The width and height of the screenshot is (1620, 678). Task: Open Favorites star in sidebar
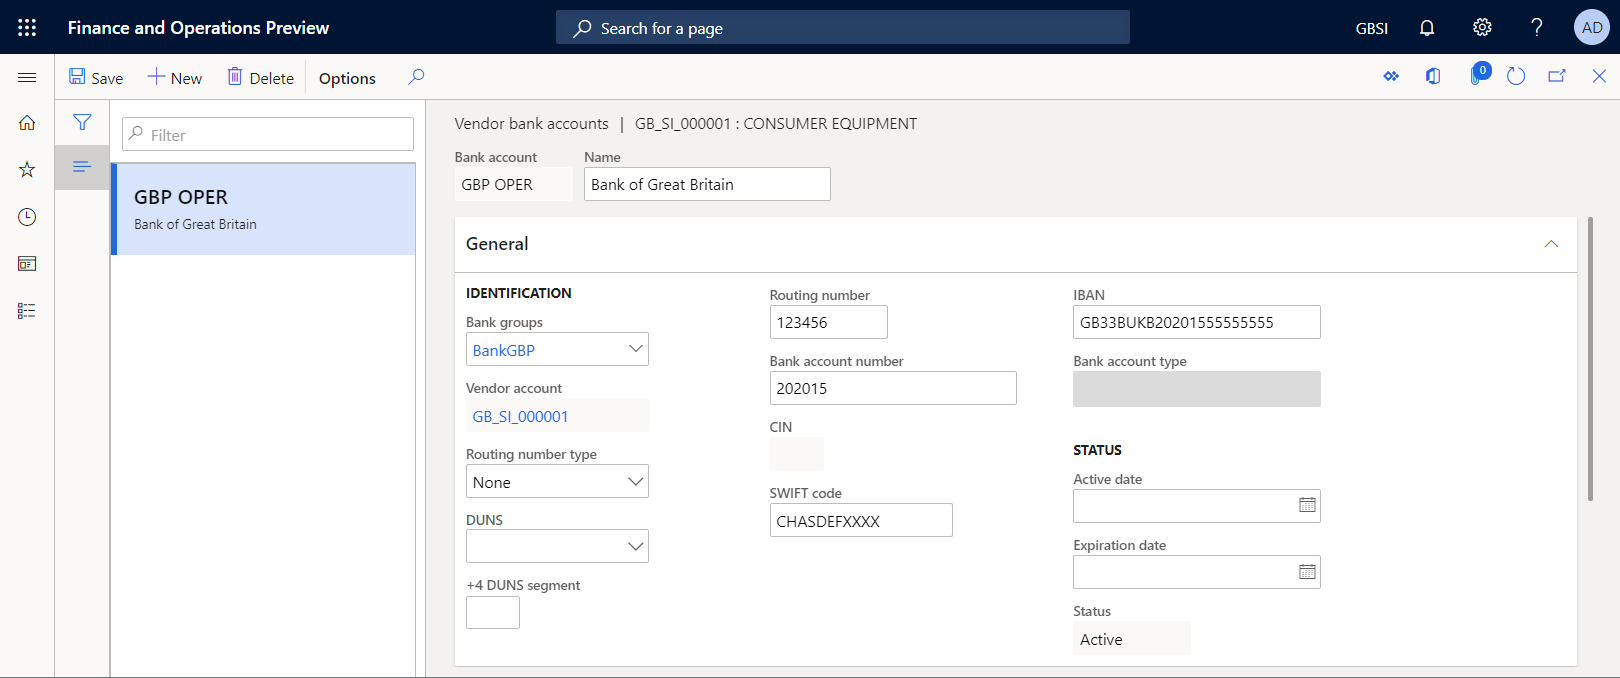(x=27, y=169)
